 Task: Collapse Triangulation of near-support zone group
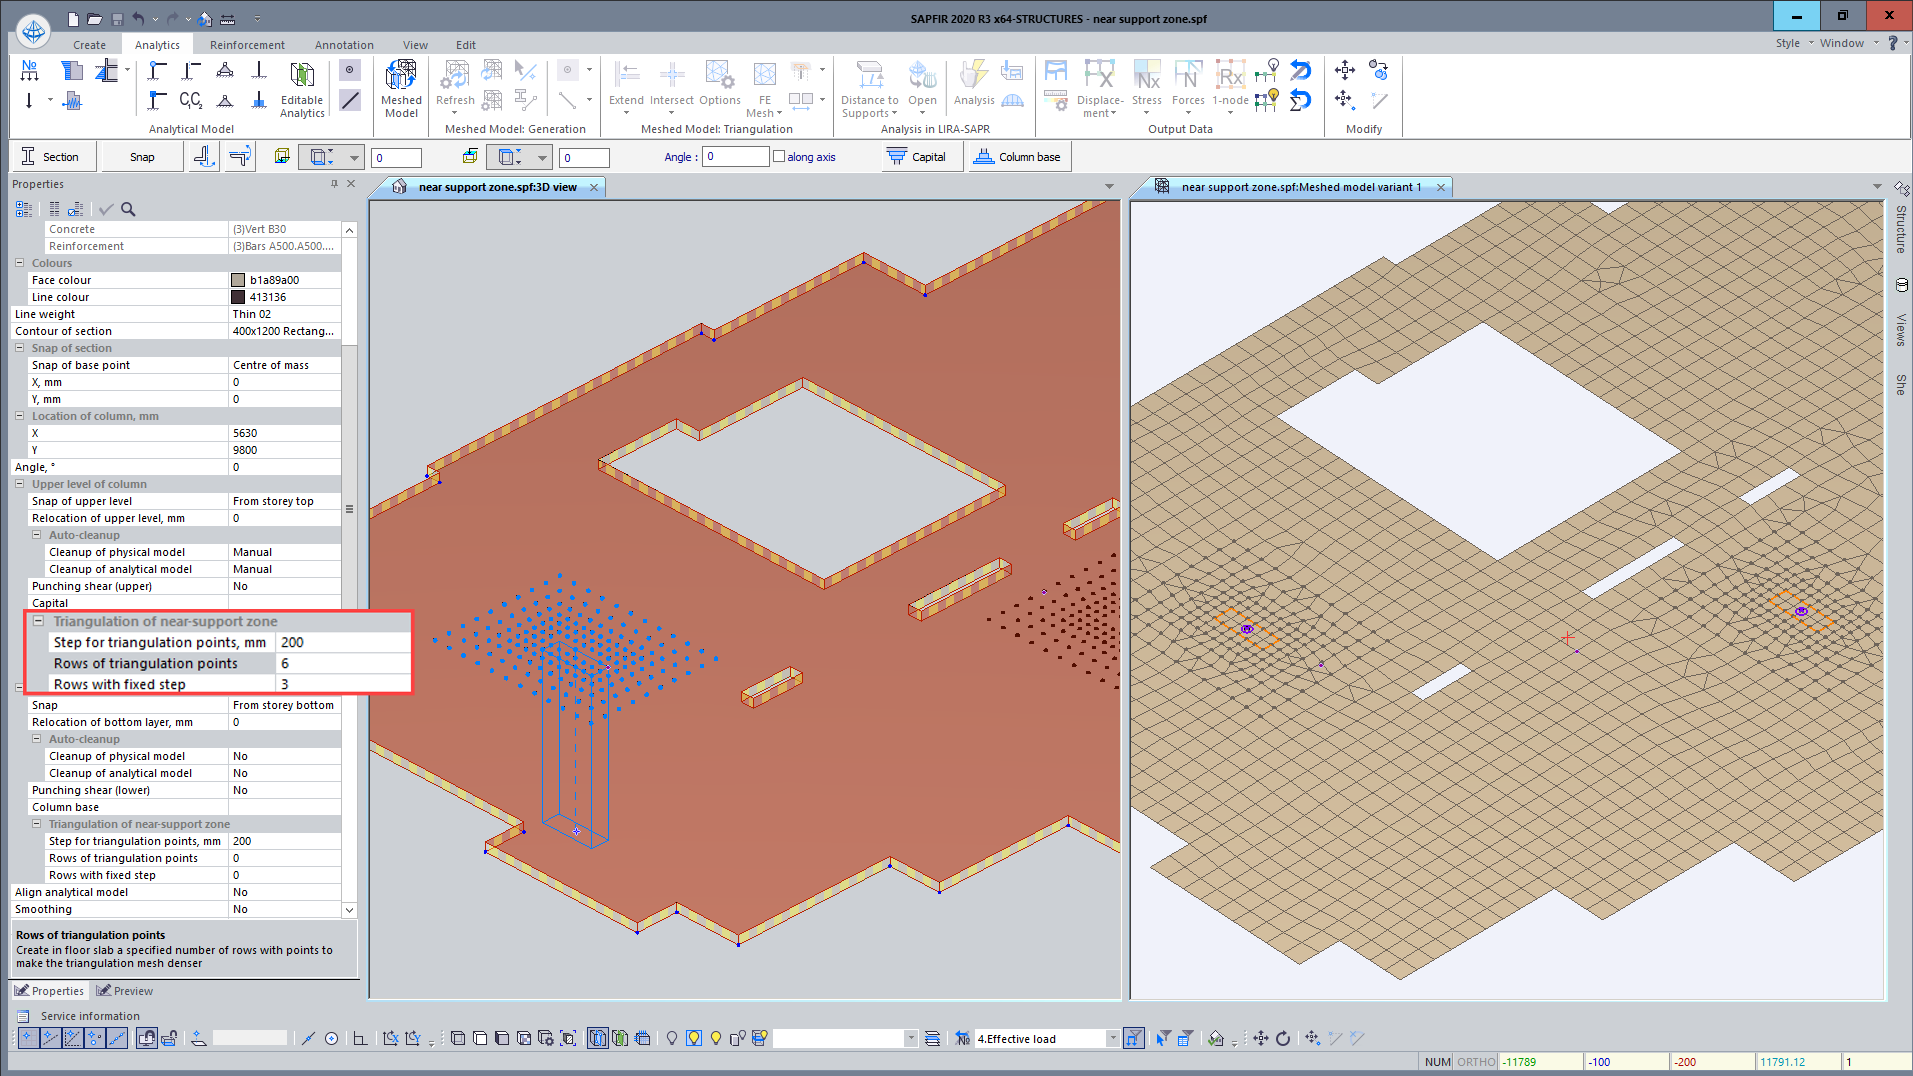38,621
